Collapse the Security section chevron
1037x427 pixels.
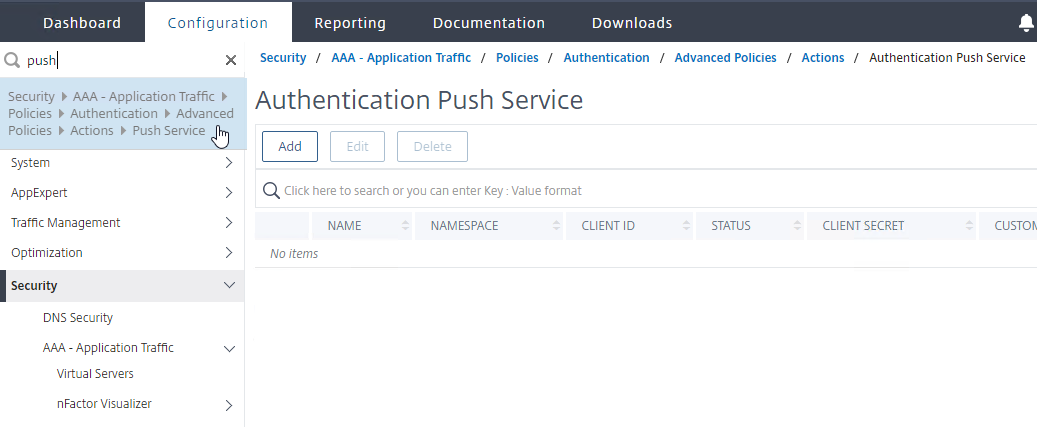[229, 286]
